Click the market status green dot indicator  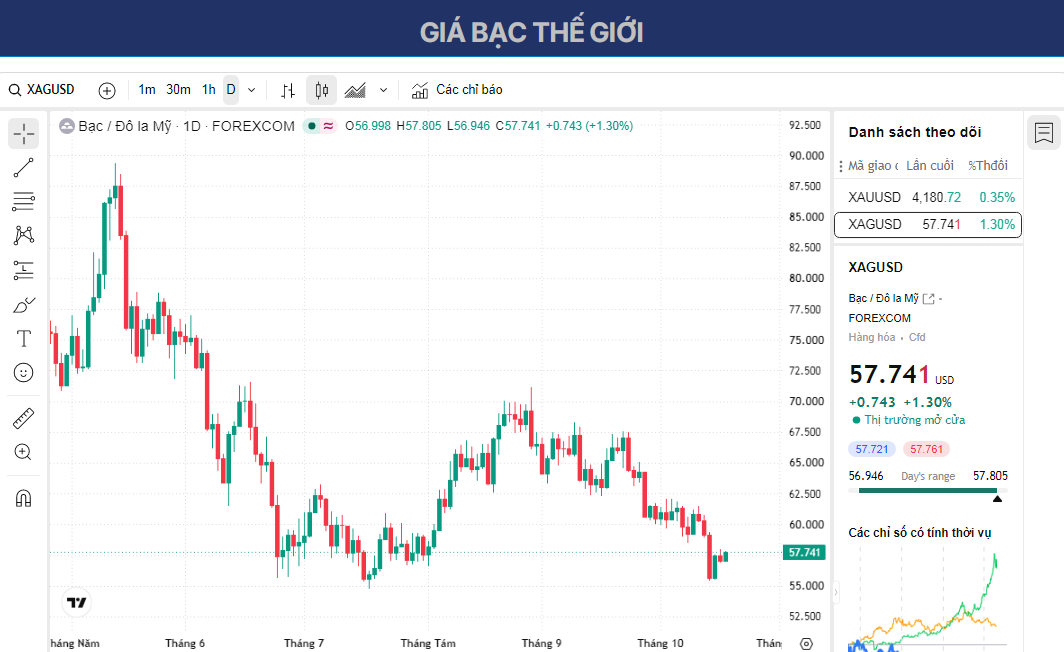[311, 126]
